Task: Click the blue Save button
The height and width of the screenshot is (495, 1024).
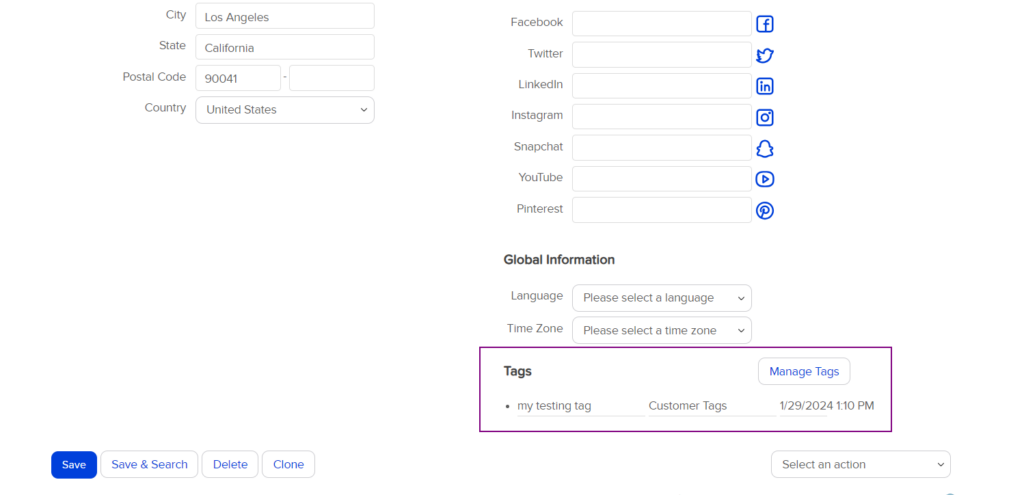Action: 74,464
